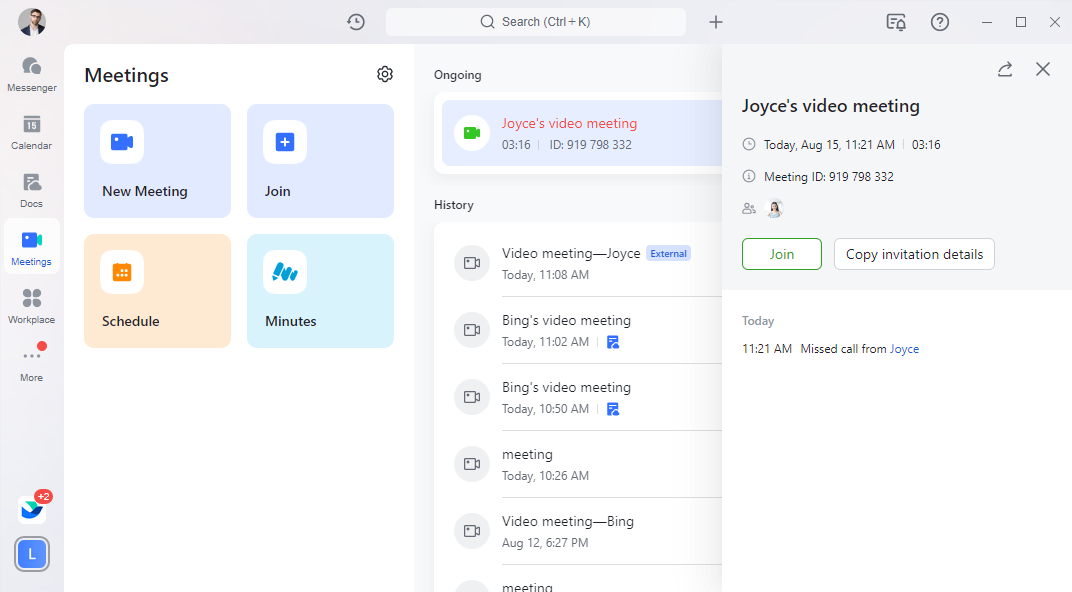The height and width of the screenshot is (592, 1072).
Task: Open Meetings settings gear icon
Action: coord(385,74)
